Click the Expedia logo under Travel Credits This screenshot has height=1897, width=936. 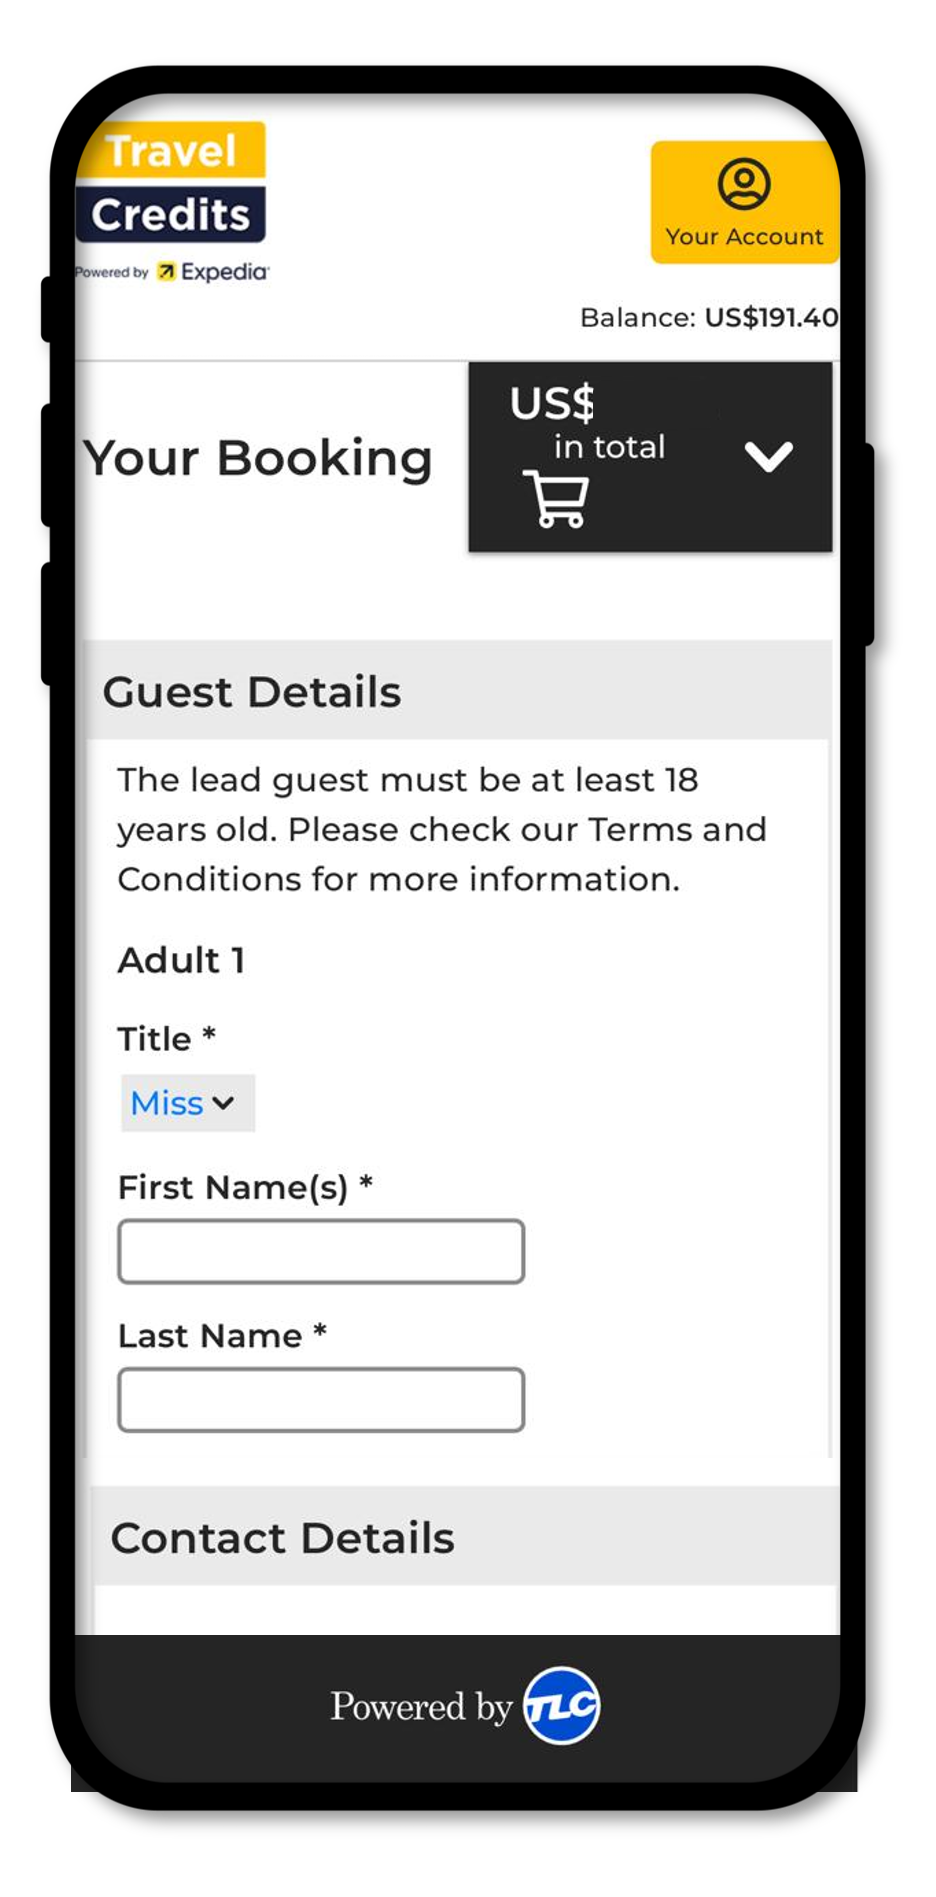coord(213,271)
